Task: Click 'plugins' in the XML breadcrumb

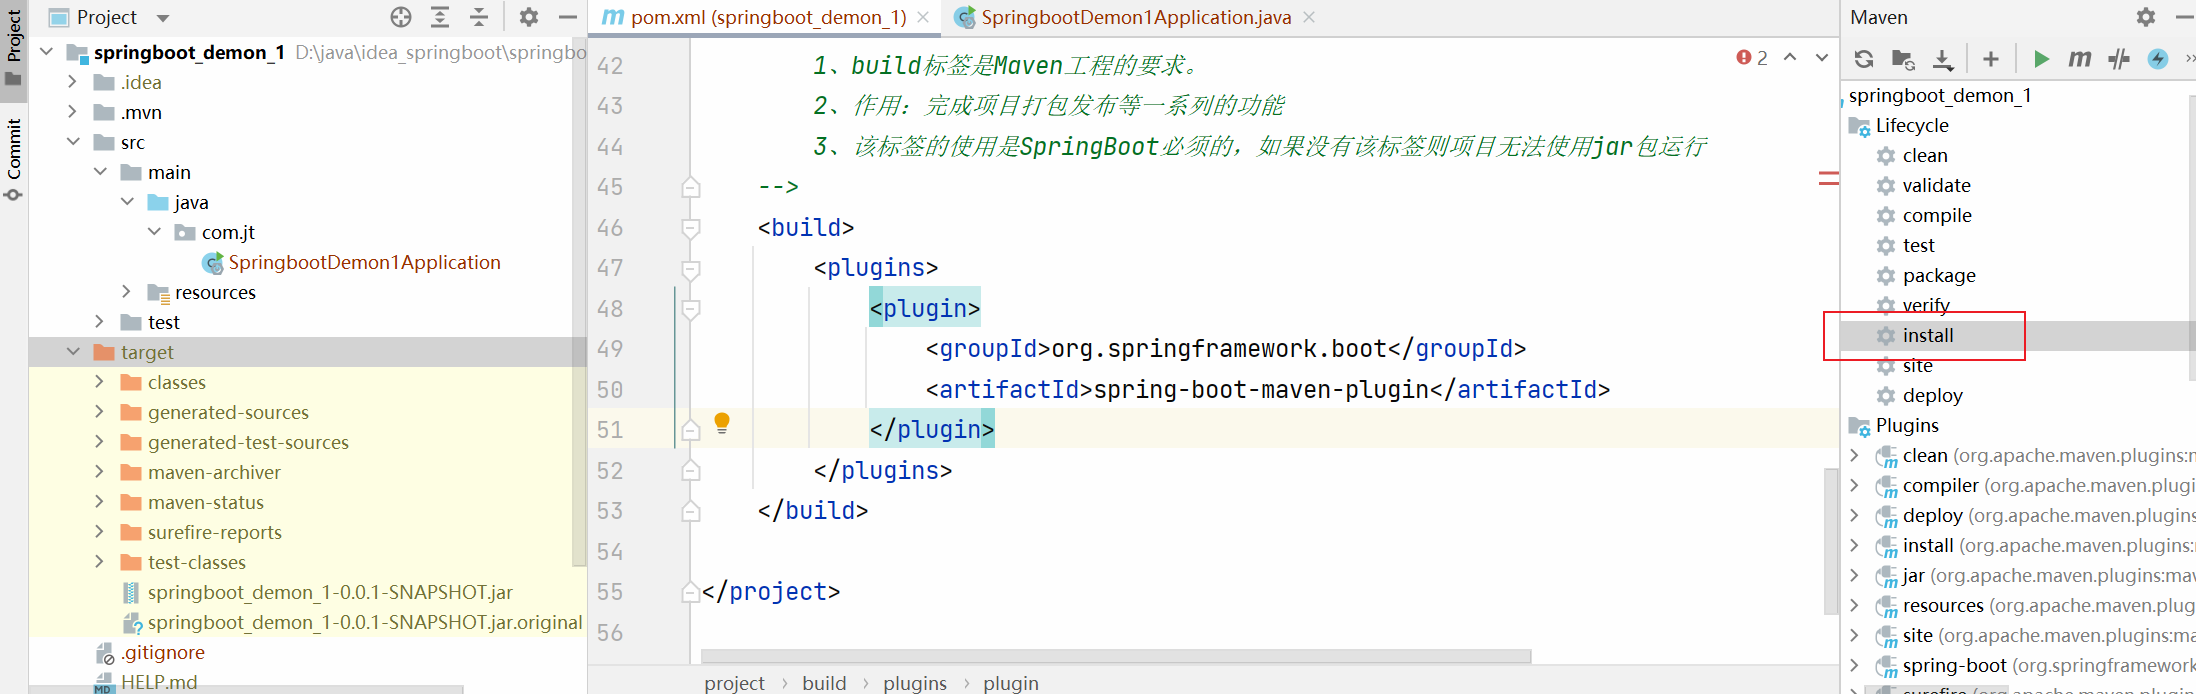Action: (914, 682)
